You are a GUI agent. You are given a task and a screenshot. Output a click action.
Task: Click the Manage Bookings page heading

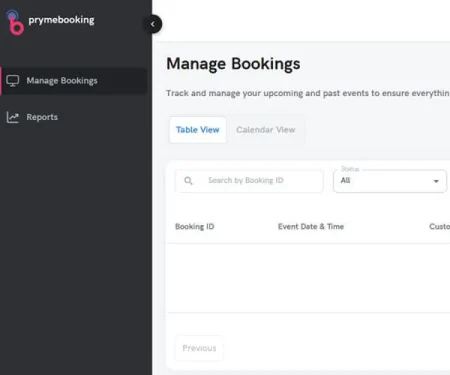(x=233, y=64)
